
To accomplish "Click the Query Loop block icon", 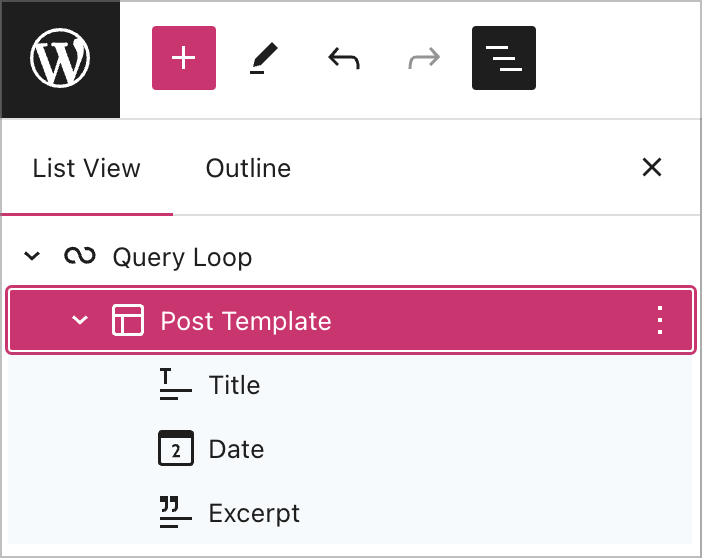I will pyautogui.click(x=80, y=257).
